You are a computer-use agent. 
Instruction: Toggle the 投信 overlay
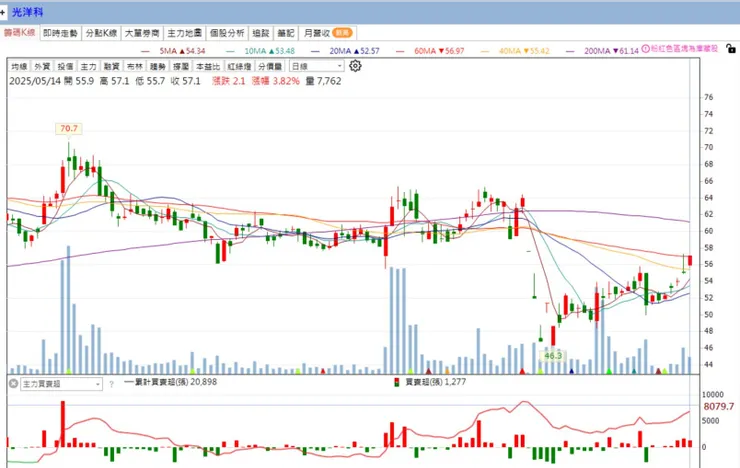click(x=66, y=67)
